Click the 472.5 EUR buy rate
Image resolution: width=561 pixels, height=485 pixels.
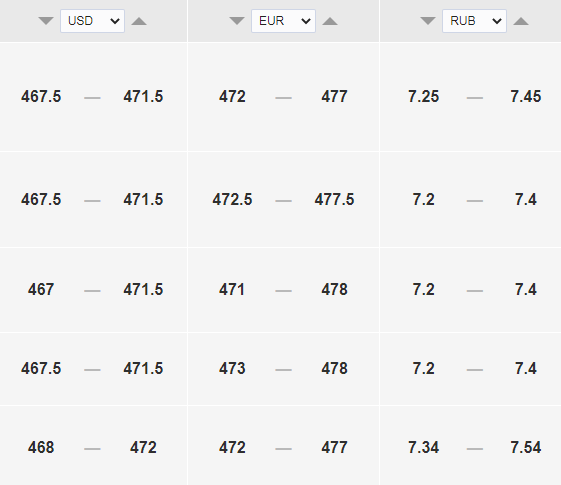(x=232, y=199)
